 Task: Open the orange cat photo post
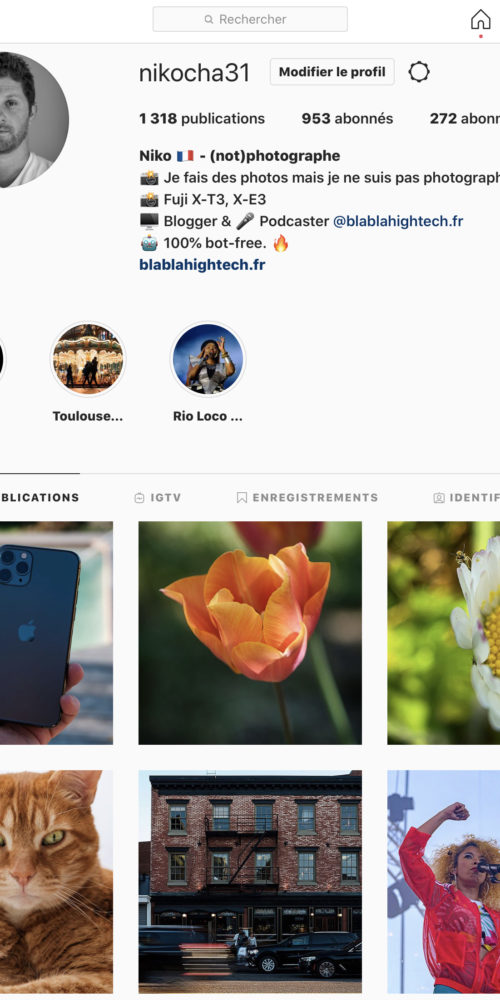(56, 881)
